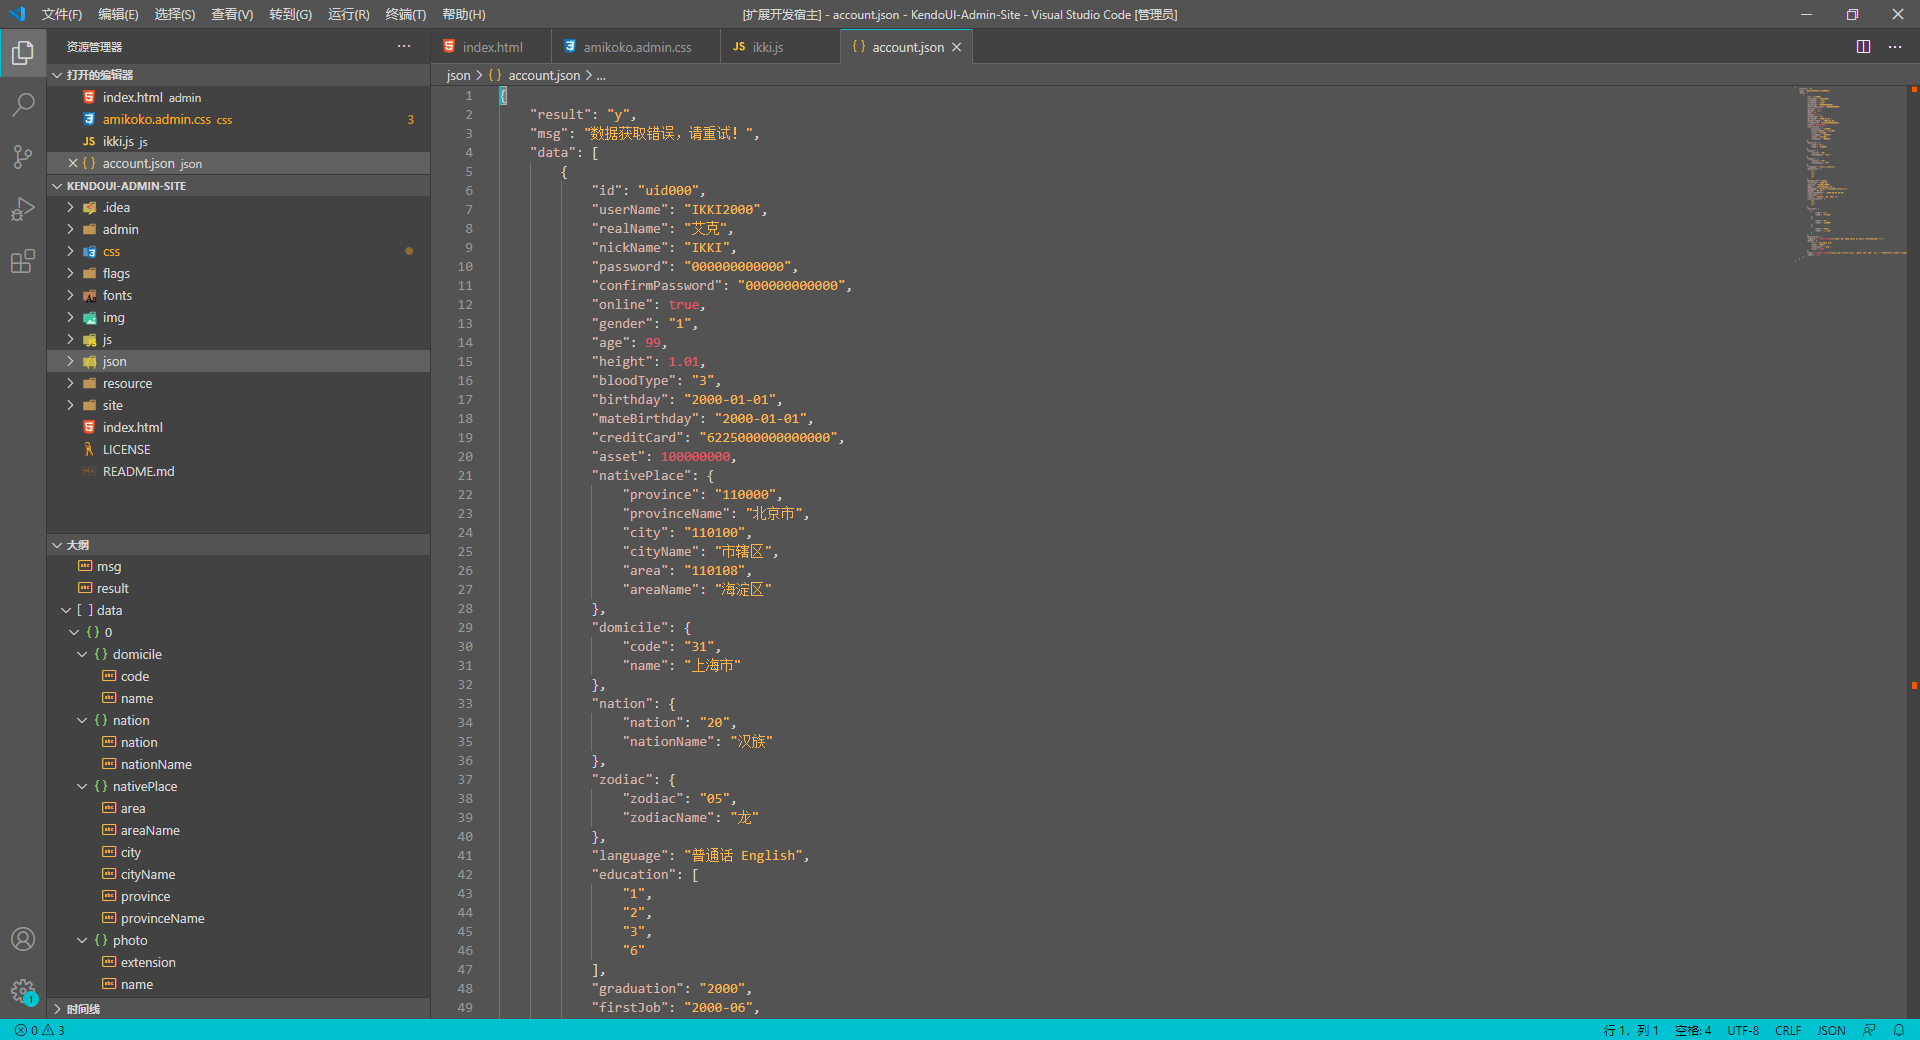
Task: Open the 选择(S) menu
Action: tap(175, 14)
